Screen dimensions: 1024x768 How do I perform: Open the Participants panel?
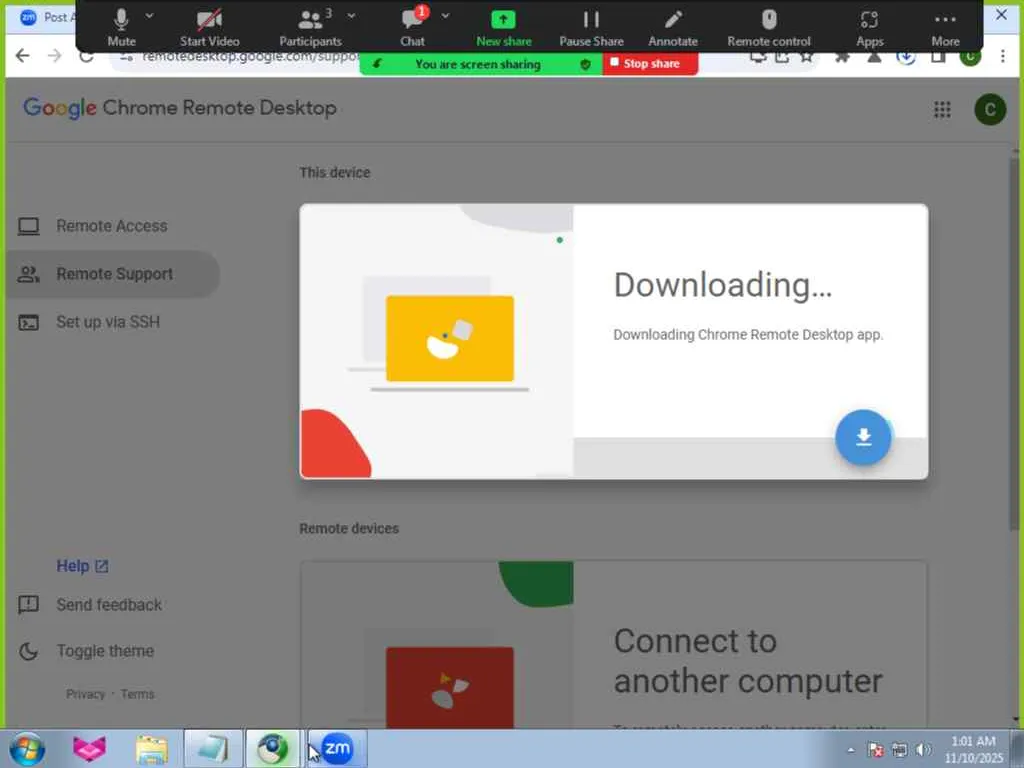point(310,27)
